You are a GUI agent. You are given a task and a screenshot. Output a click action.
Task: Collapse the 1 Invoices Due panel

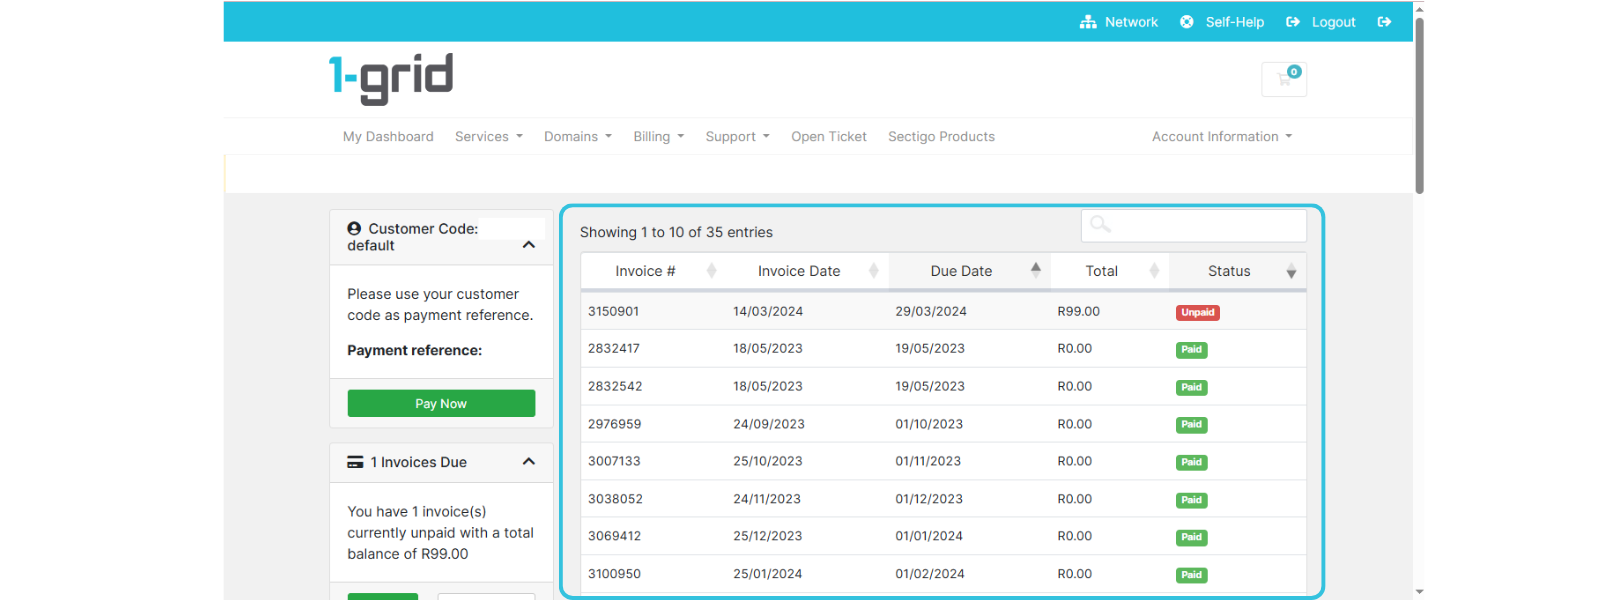point(529,462)
